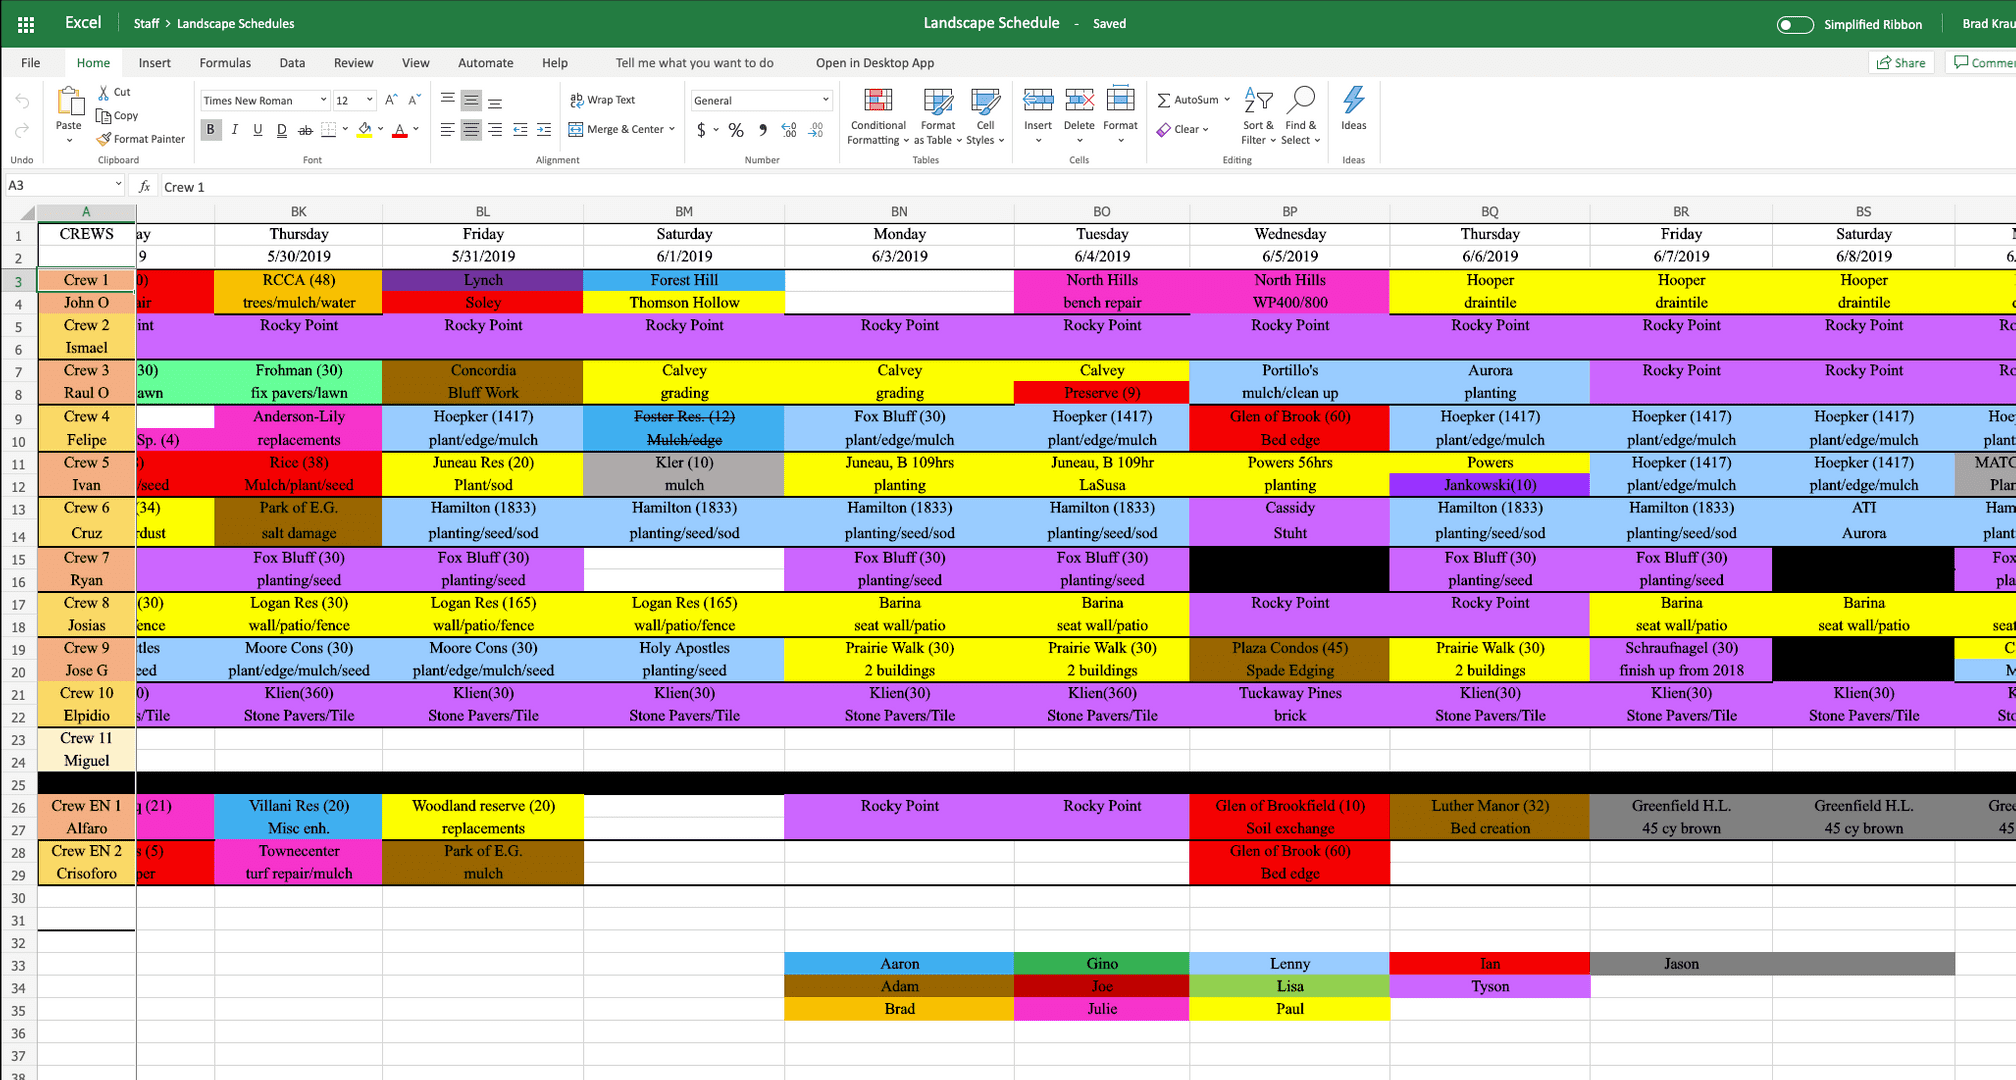This screenshot has height=1080, width=2016.
Task: Open the File menu
Action: tap(31, 63)
